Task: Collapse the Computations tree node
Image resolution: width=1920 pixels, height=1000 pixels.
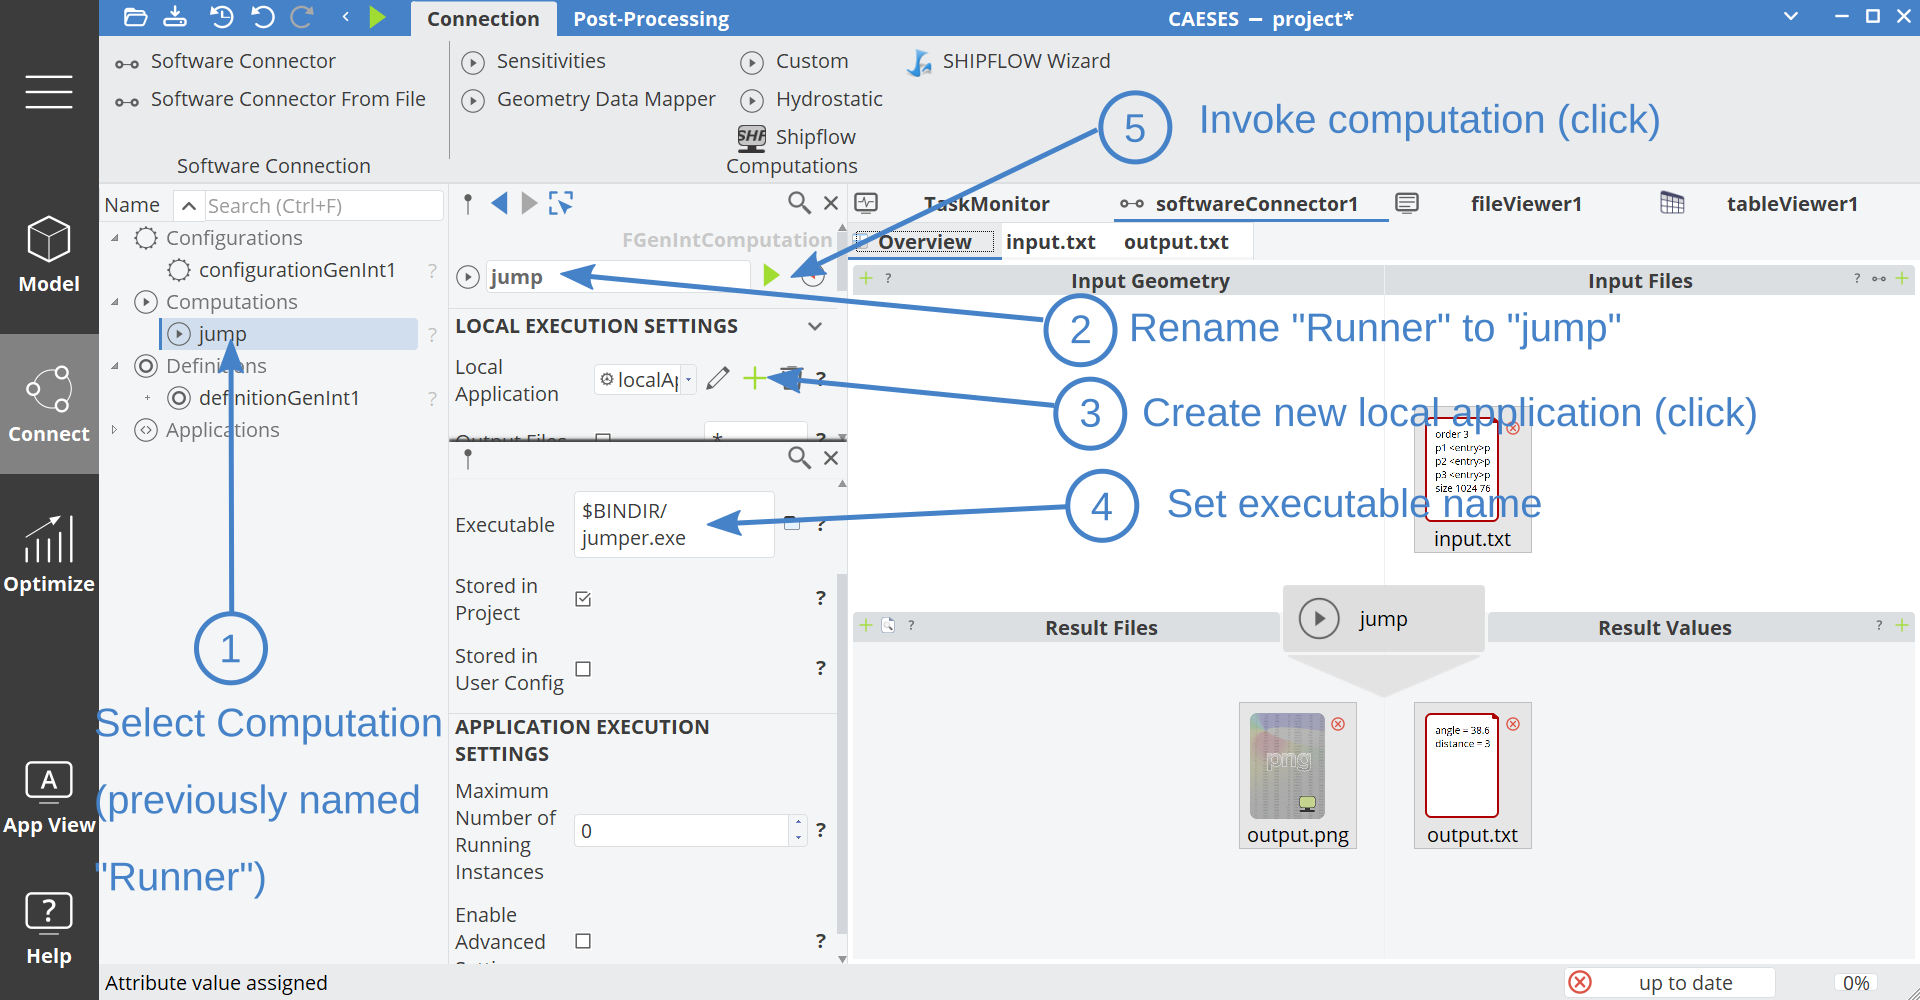Action: coord(115,302)
